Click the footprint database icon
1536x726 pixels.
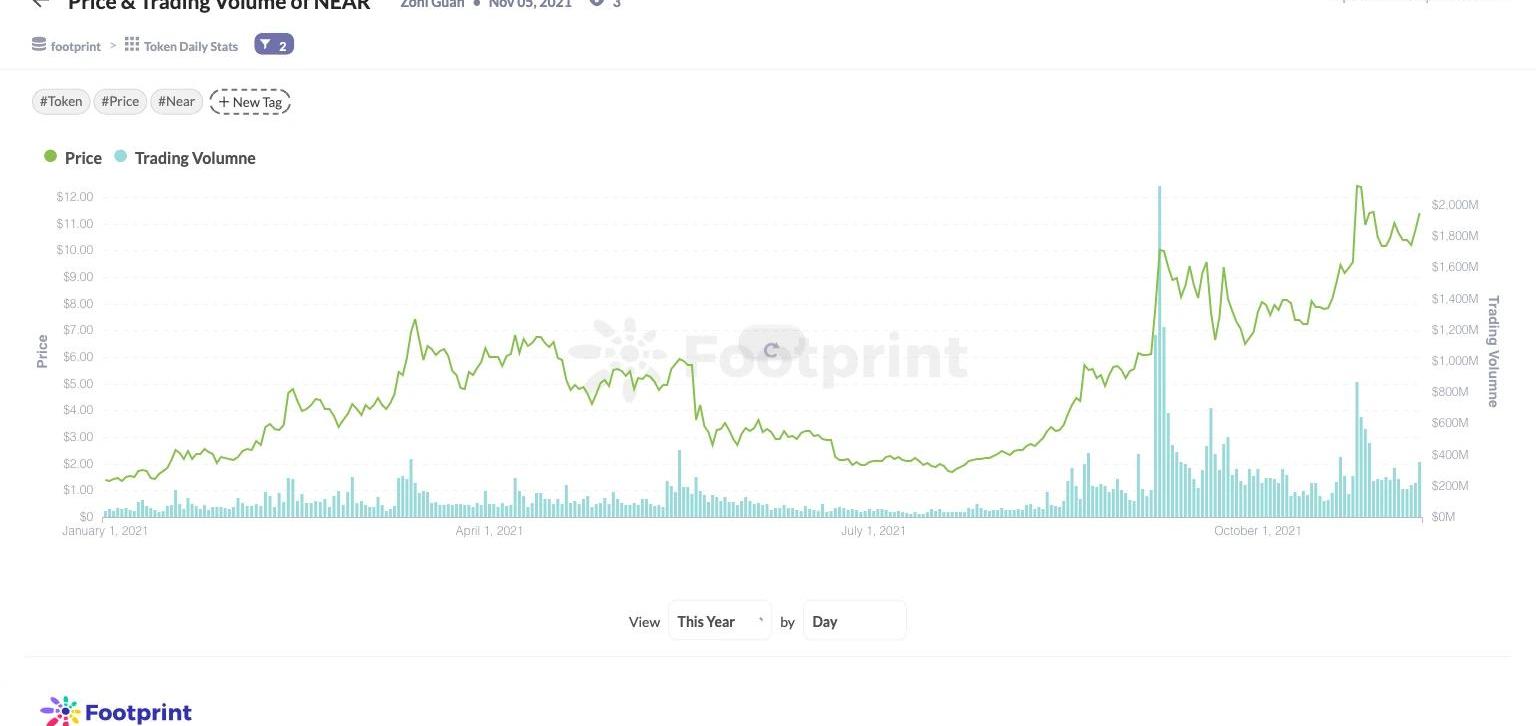point(39,45)
